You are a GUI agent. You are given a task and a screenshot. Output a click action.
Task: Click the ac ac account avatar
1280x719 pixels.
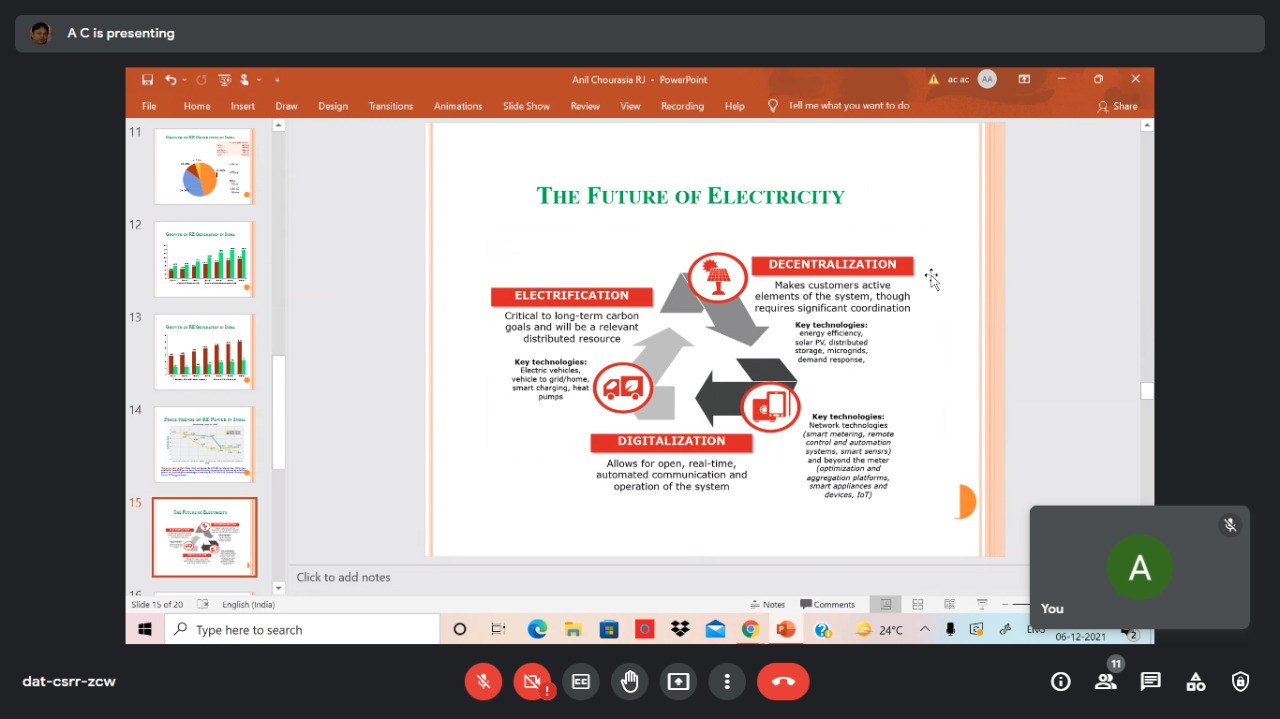[987, 79]
